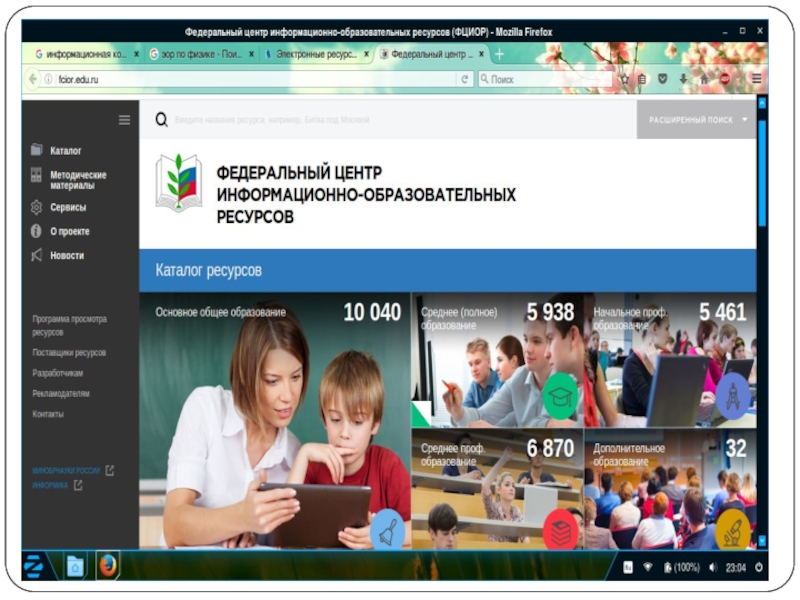Click the О проекте info icon
The image size is (800, 600).
(36, 231)
